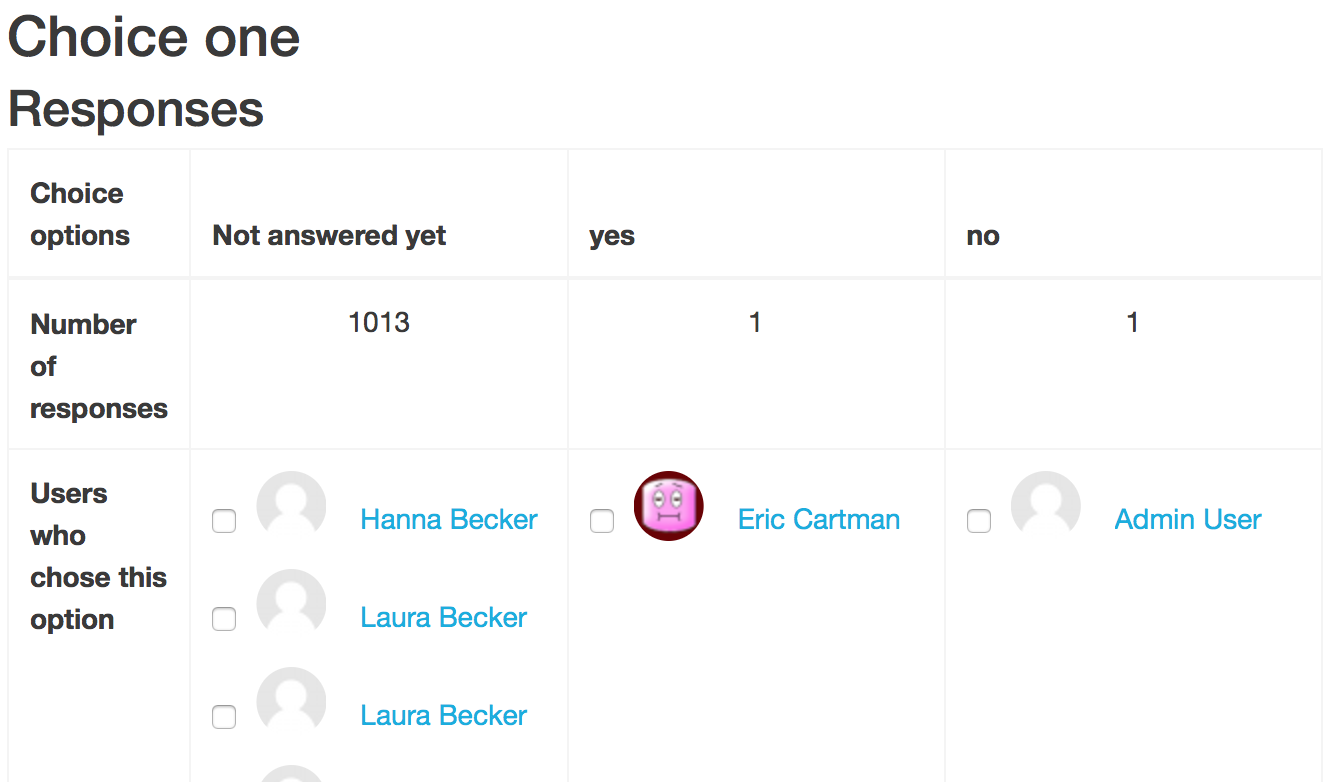
Task: Select the checkbox beside Eric Cartman
Action: (x=602, y=521)
